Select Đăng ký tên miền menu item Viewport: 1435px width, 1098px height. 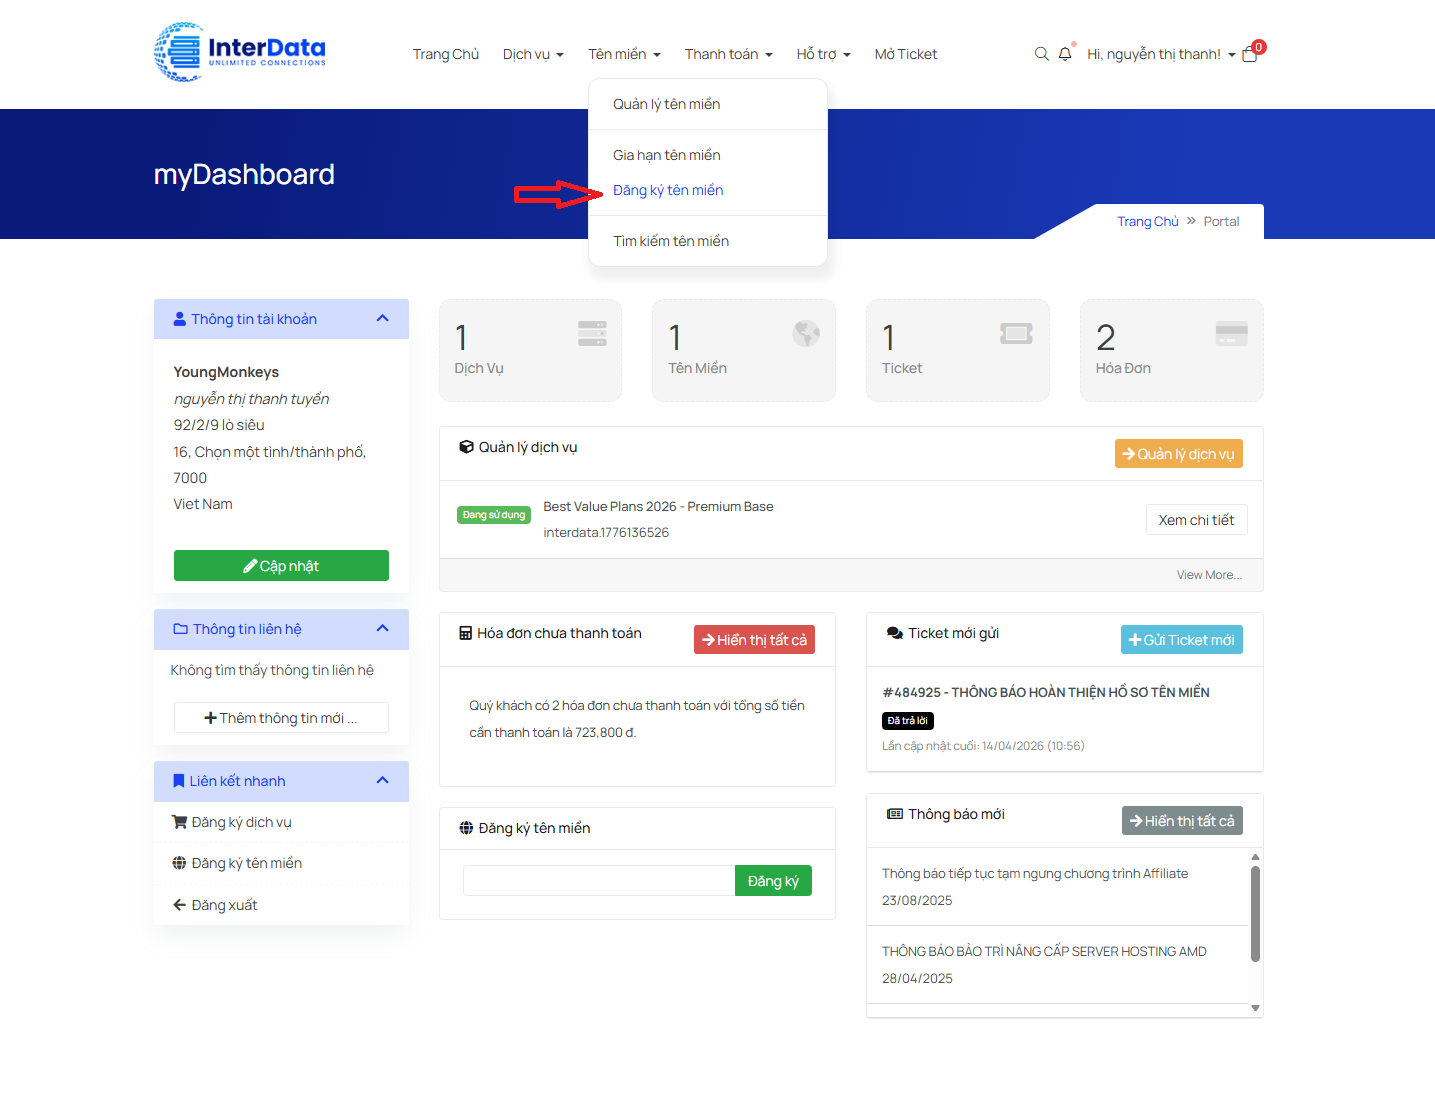(668, 190)
